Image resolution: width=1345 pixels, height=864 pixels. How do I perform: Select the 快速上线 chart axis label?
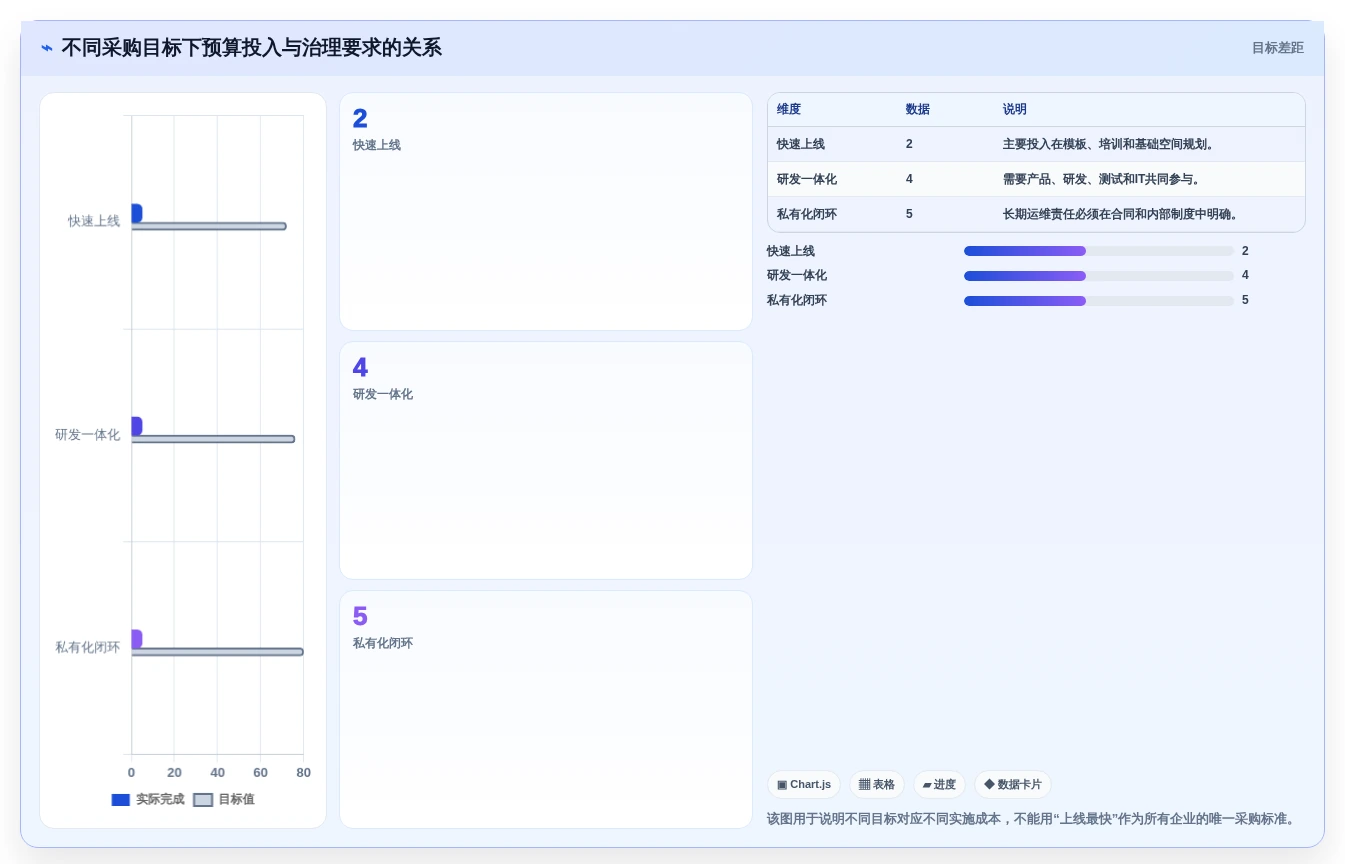click(x=94, y=221)
